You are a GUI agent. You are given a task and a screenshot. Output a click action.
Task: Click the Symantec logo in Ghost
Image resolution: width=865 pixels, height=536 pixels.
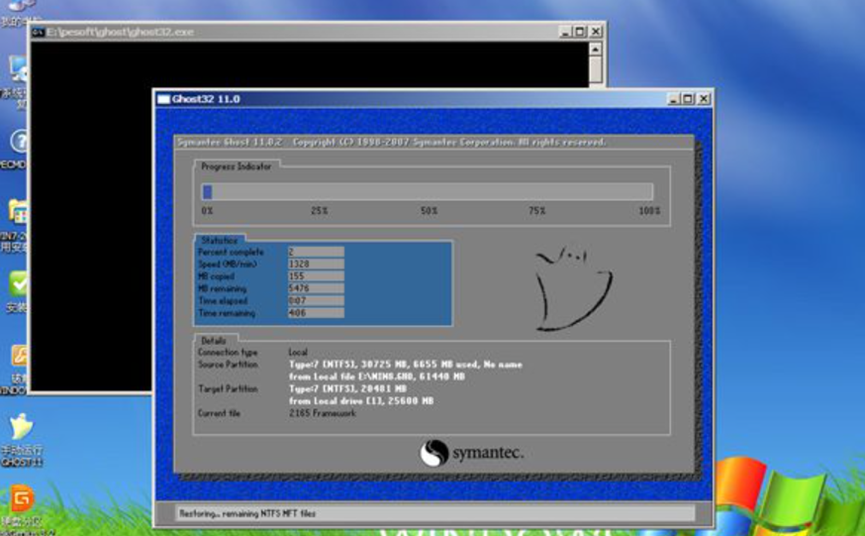click(470, 453)
